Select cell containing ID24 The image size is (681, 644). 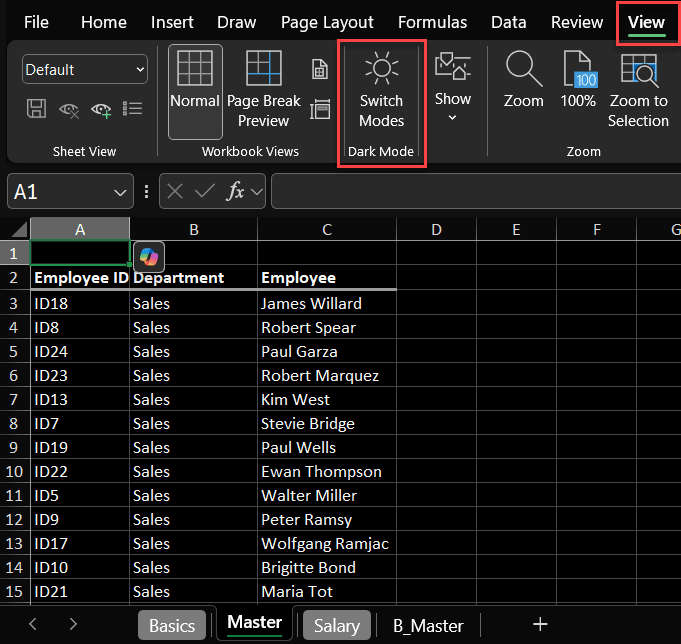[80, 351]
